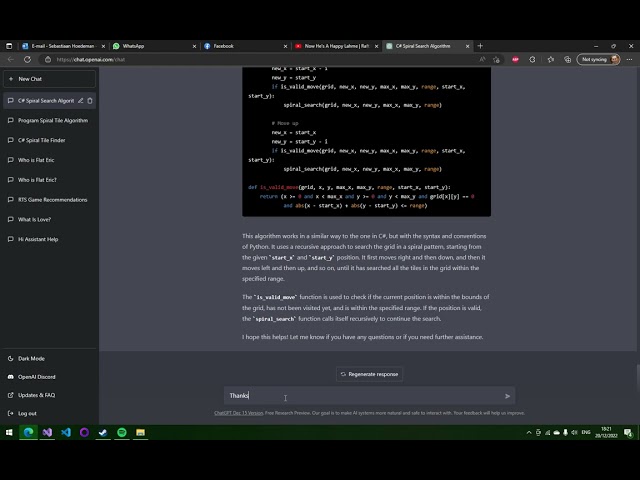Open File Explorer from taskbar
The width and height of the screenshot is (640, 480).
pos(140,432)
